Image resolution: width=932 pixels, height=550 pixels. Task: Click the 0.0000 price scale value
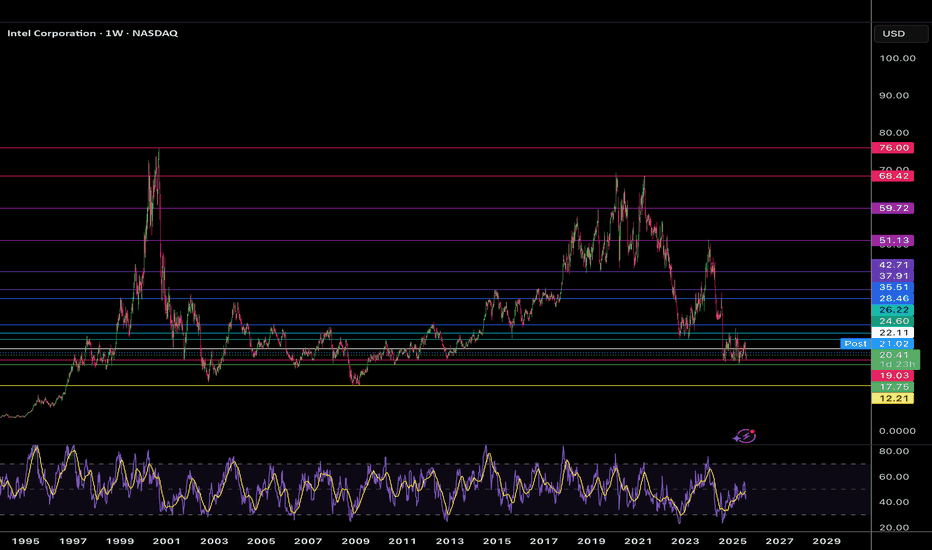tap(897, 431)
